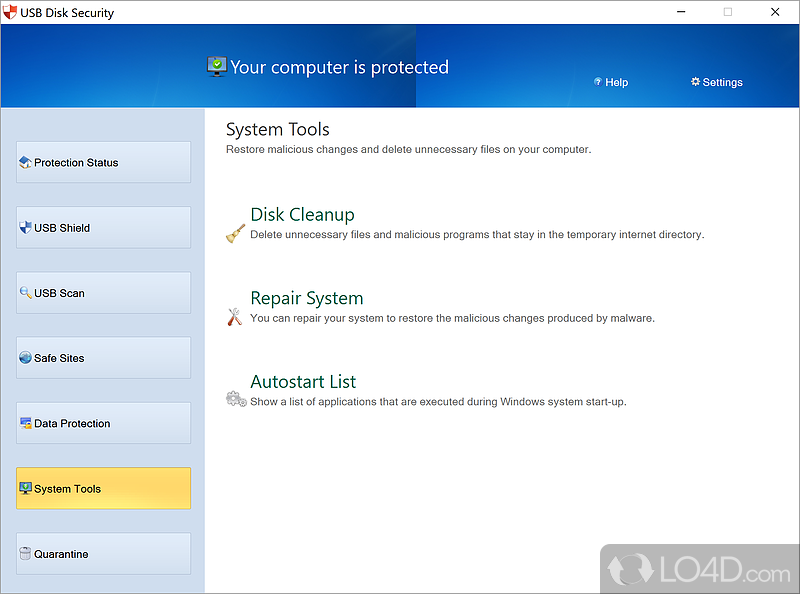This screenshot has height=594, width=800.
Task: Open the USB Scan section
Action: (x=103, y=293)
